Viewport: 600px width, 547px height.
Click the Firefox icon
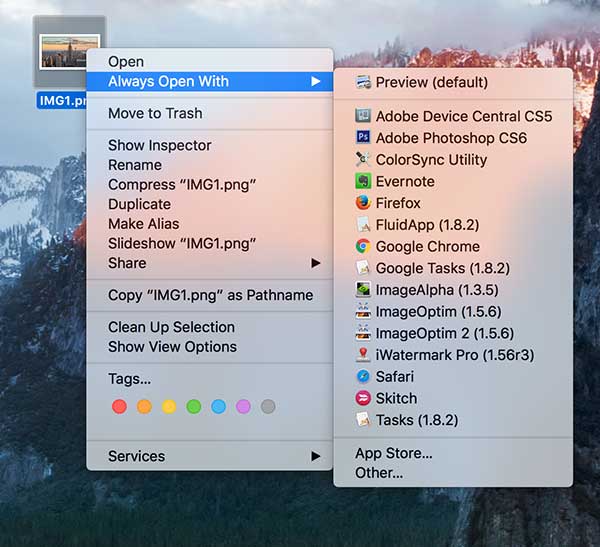(x=363, y=202)
